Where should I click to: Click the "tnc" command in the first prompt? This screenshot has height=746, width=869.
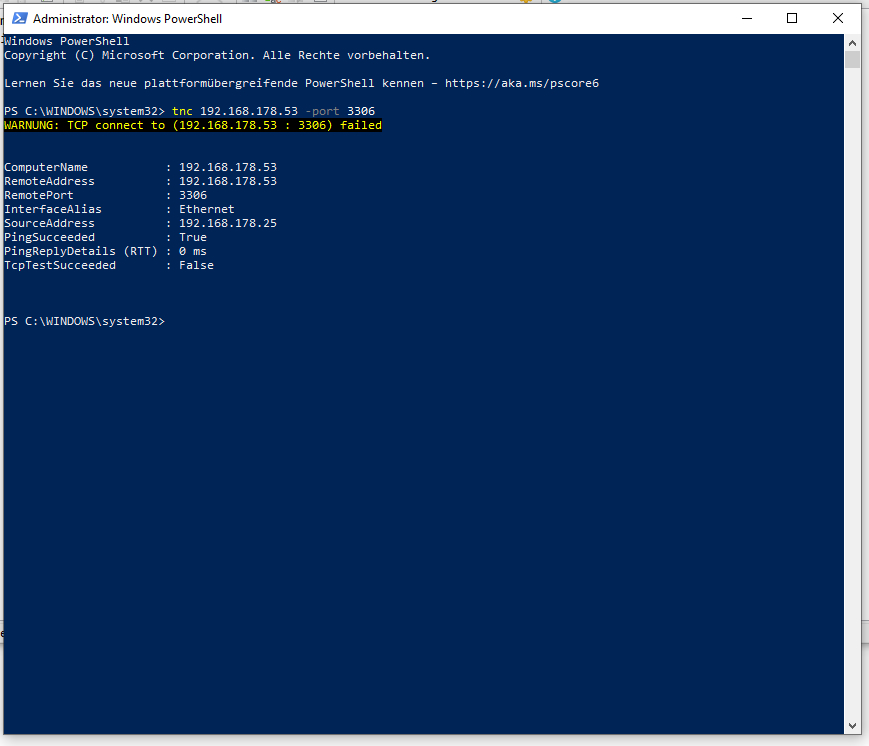182,111
